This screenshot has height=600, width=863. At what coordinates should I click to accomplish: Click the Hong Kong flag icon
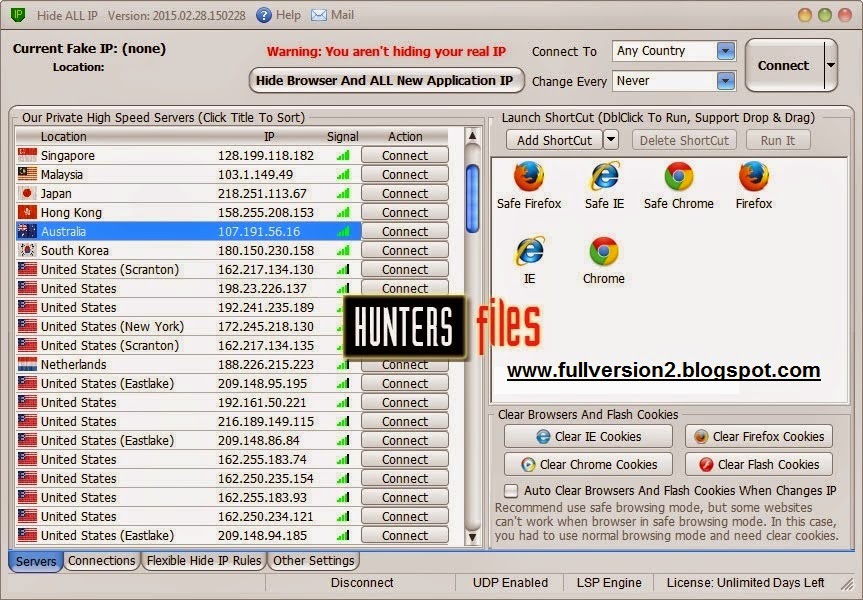pos(27,212)
